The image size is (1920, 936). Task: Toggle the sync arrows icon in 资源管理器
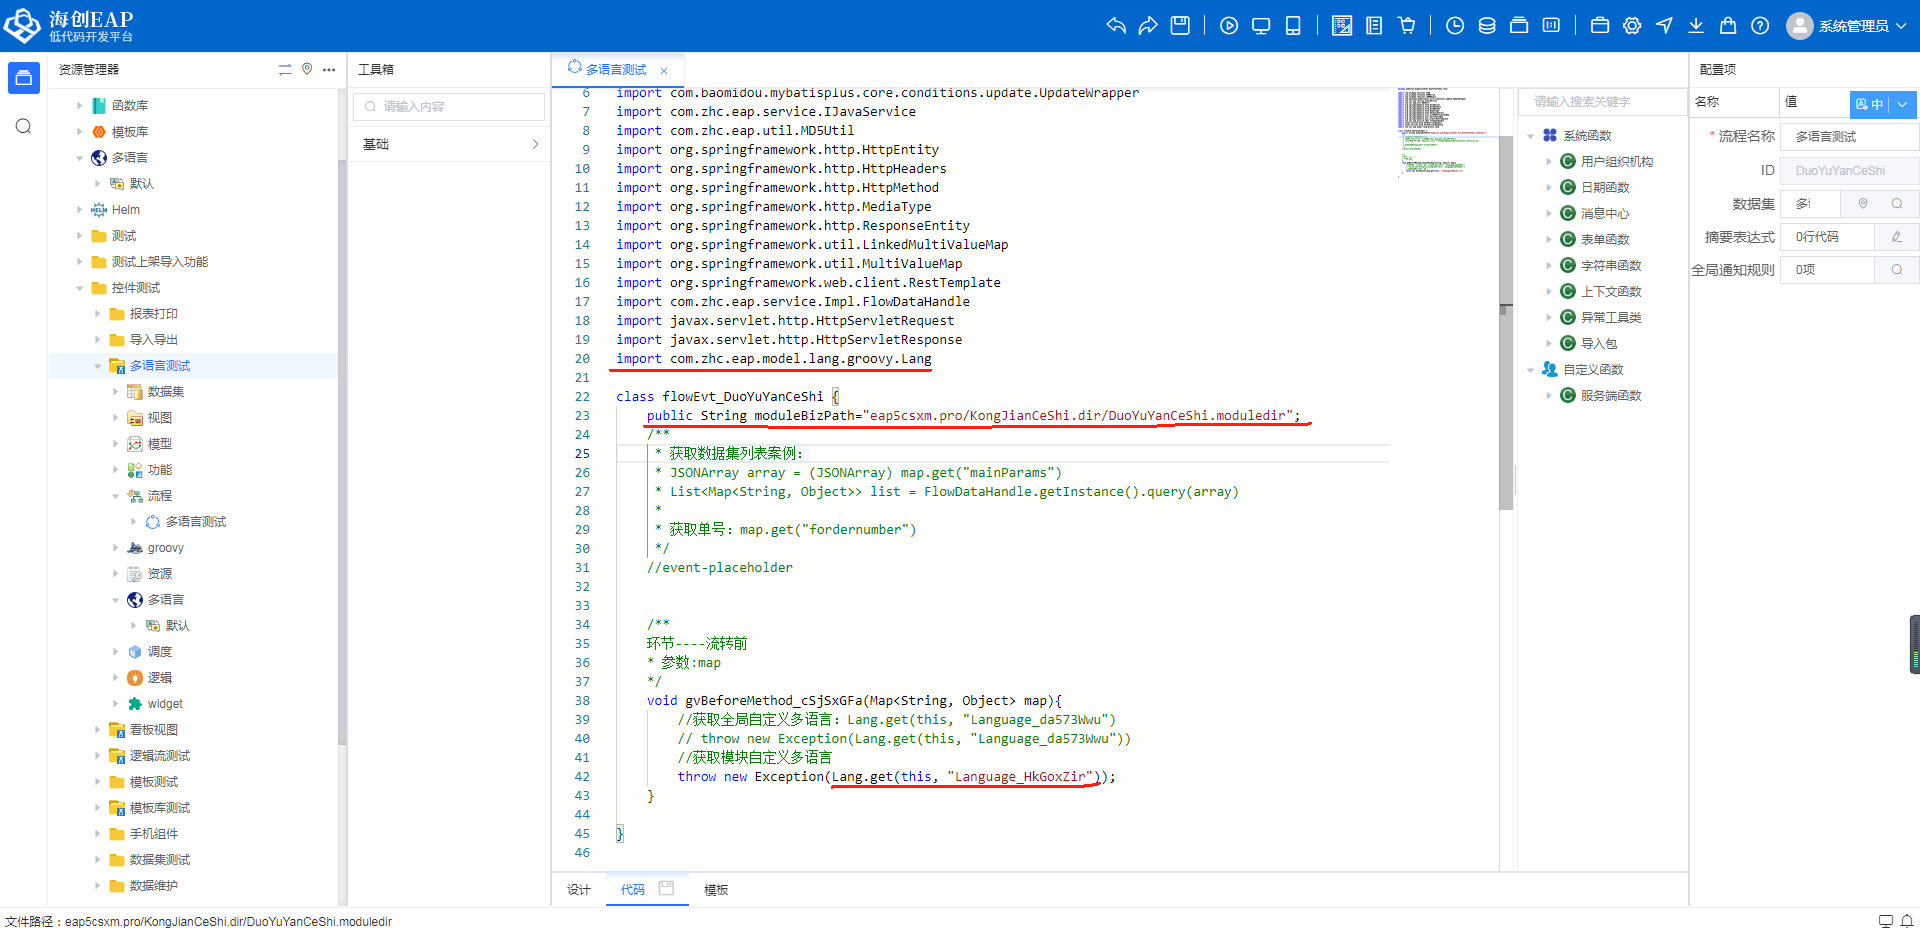[x=285, y=69]
